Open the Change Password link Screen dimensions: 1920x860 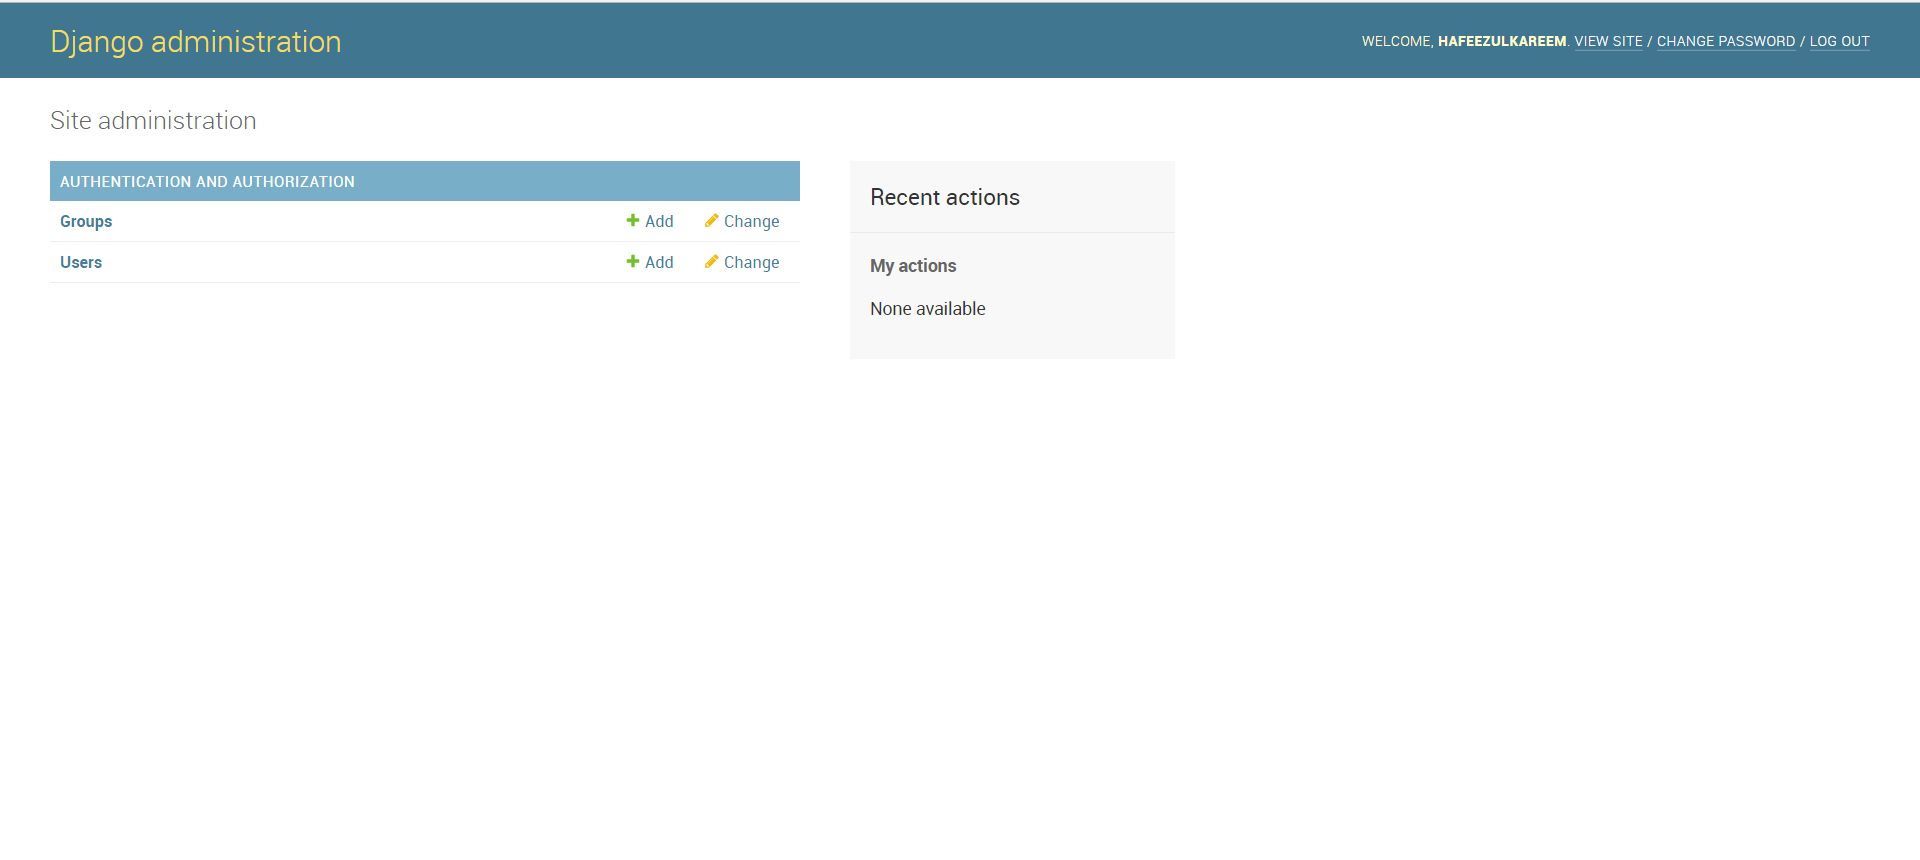tap(1726, 42)
